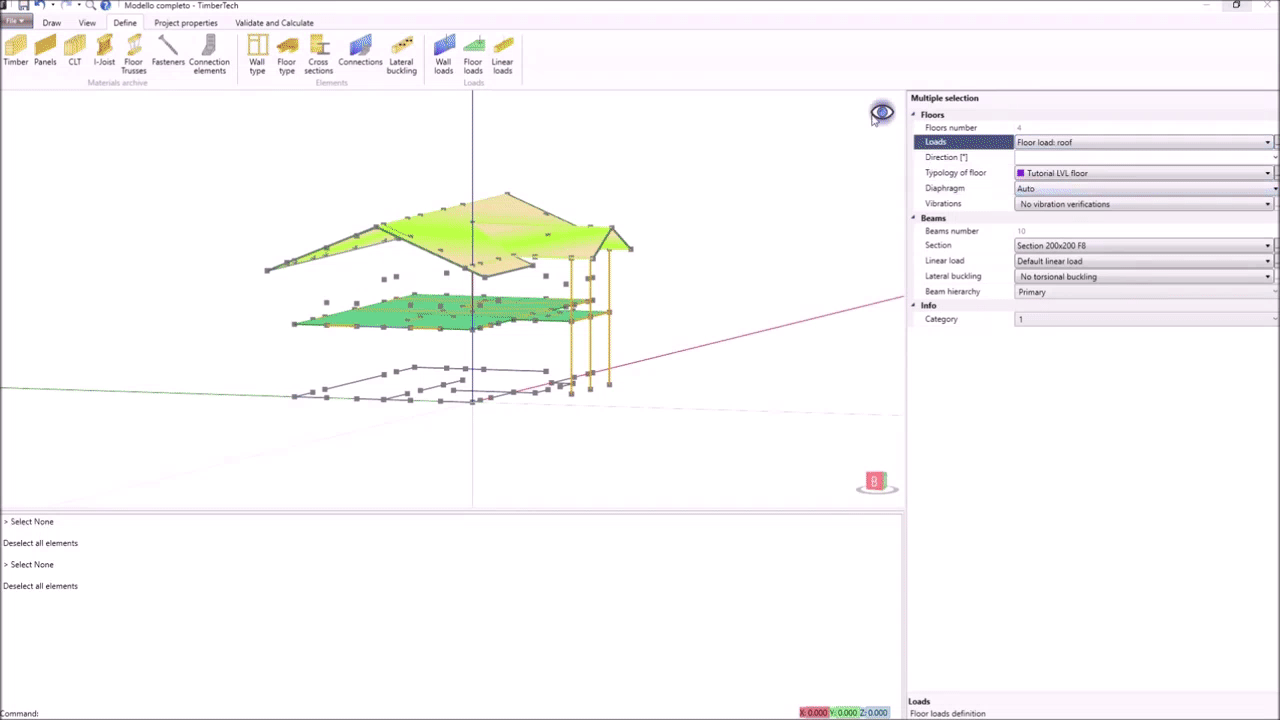Collapse the Info property group
Screen dimensions: 1280x720
(914, 306)
